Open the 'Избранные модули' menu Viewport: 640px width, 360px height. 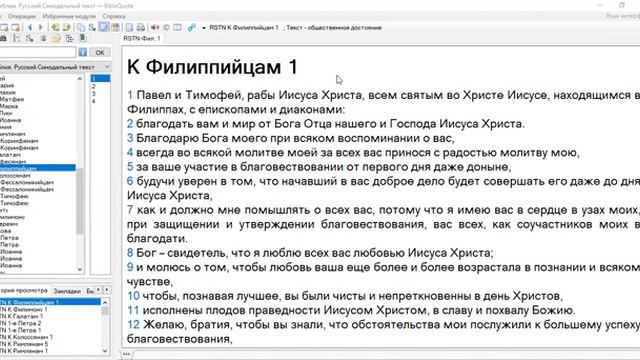click(x=69, y=16)
